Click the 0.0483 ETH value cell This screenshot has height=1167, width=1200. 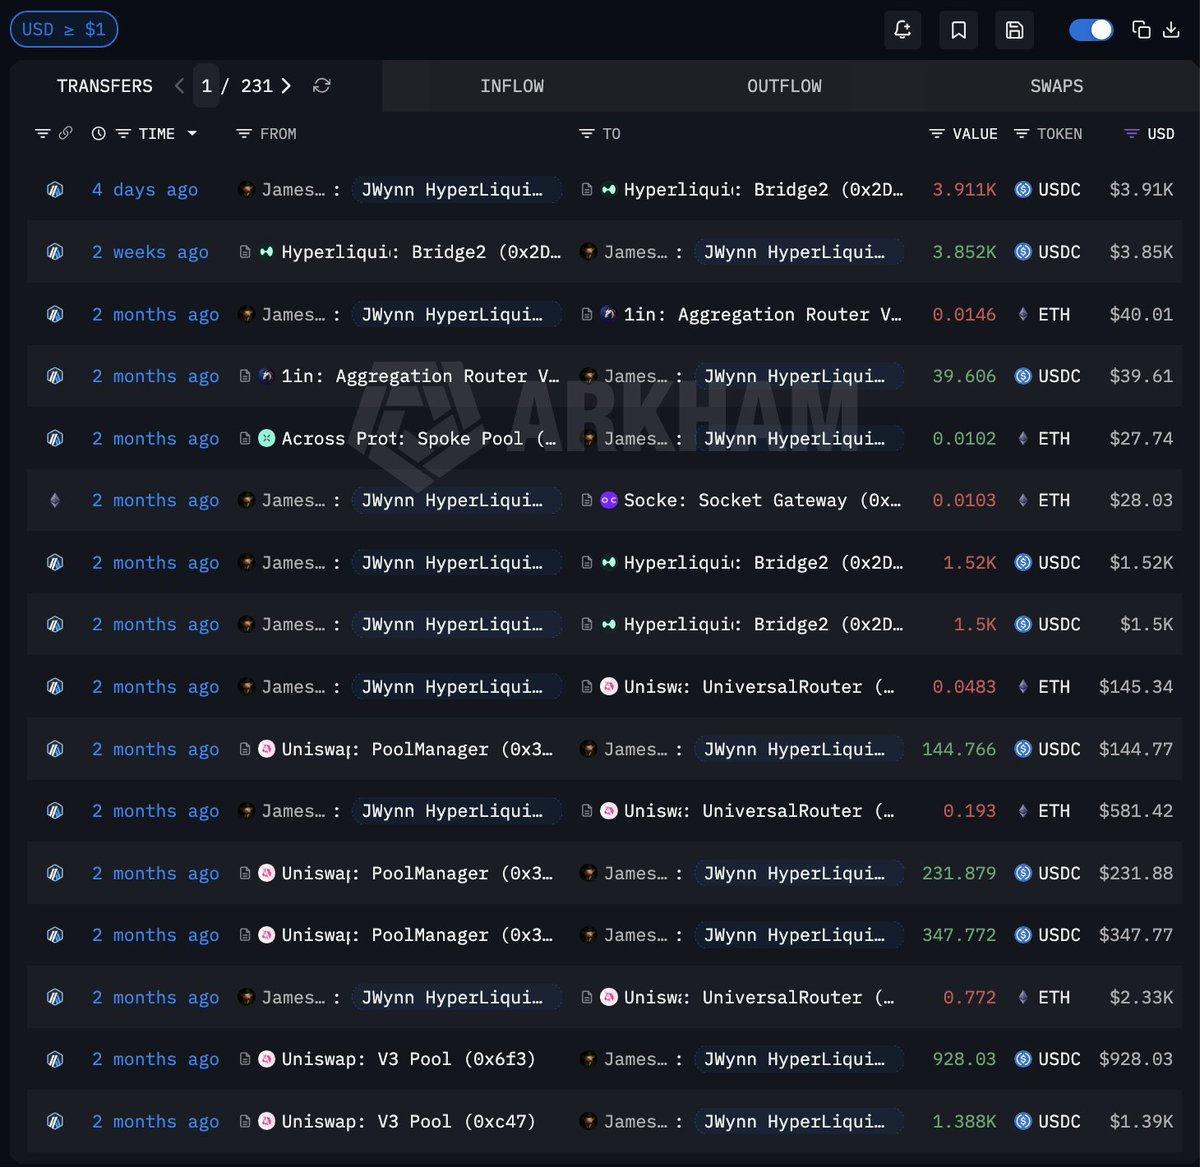point(964,687)
